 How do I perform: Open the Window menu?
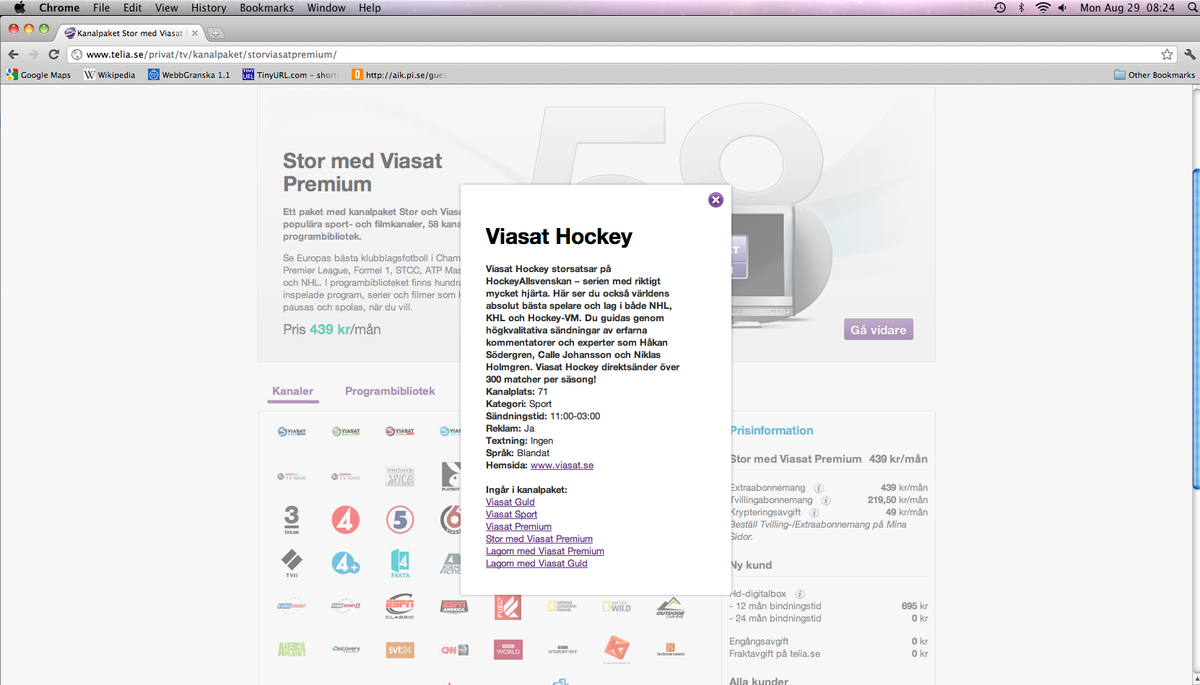tap(326, 8)
